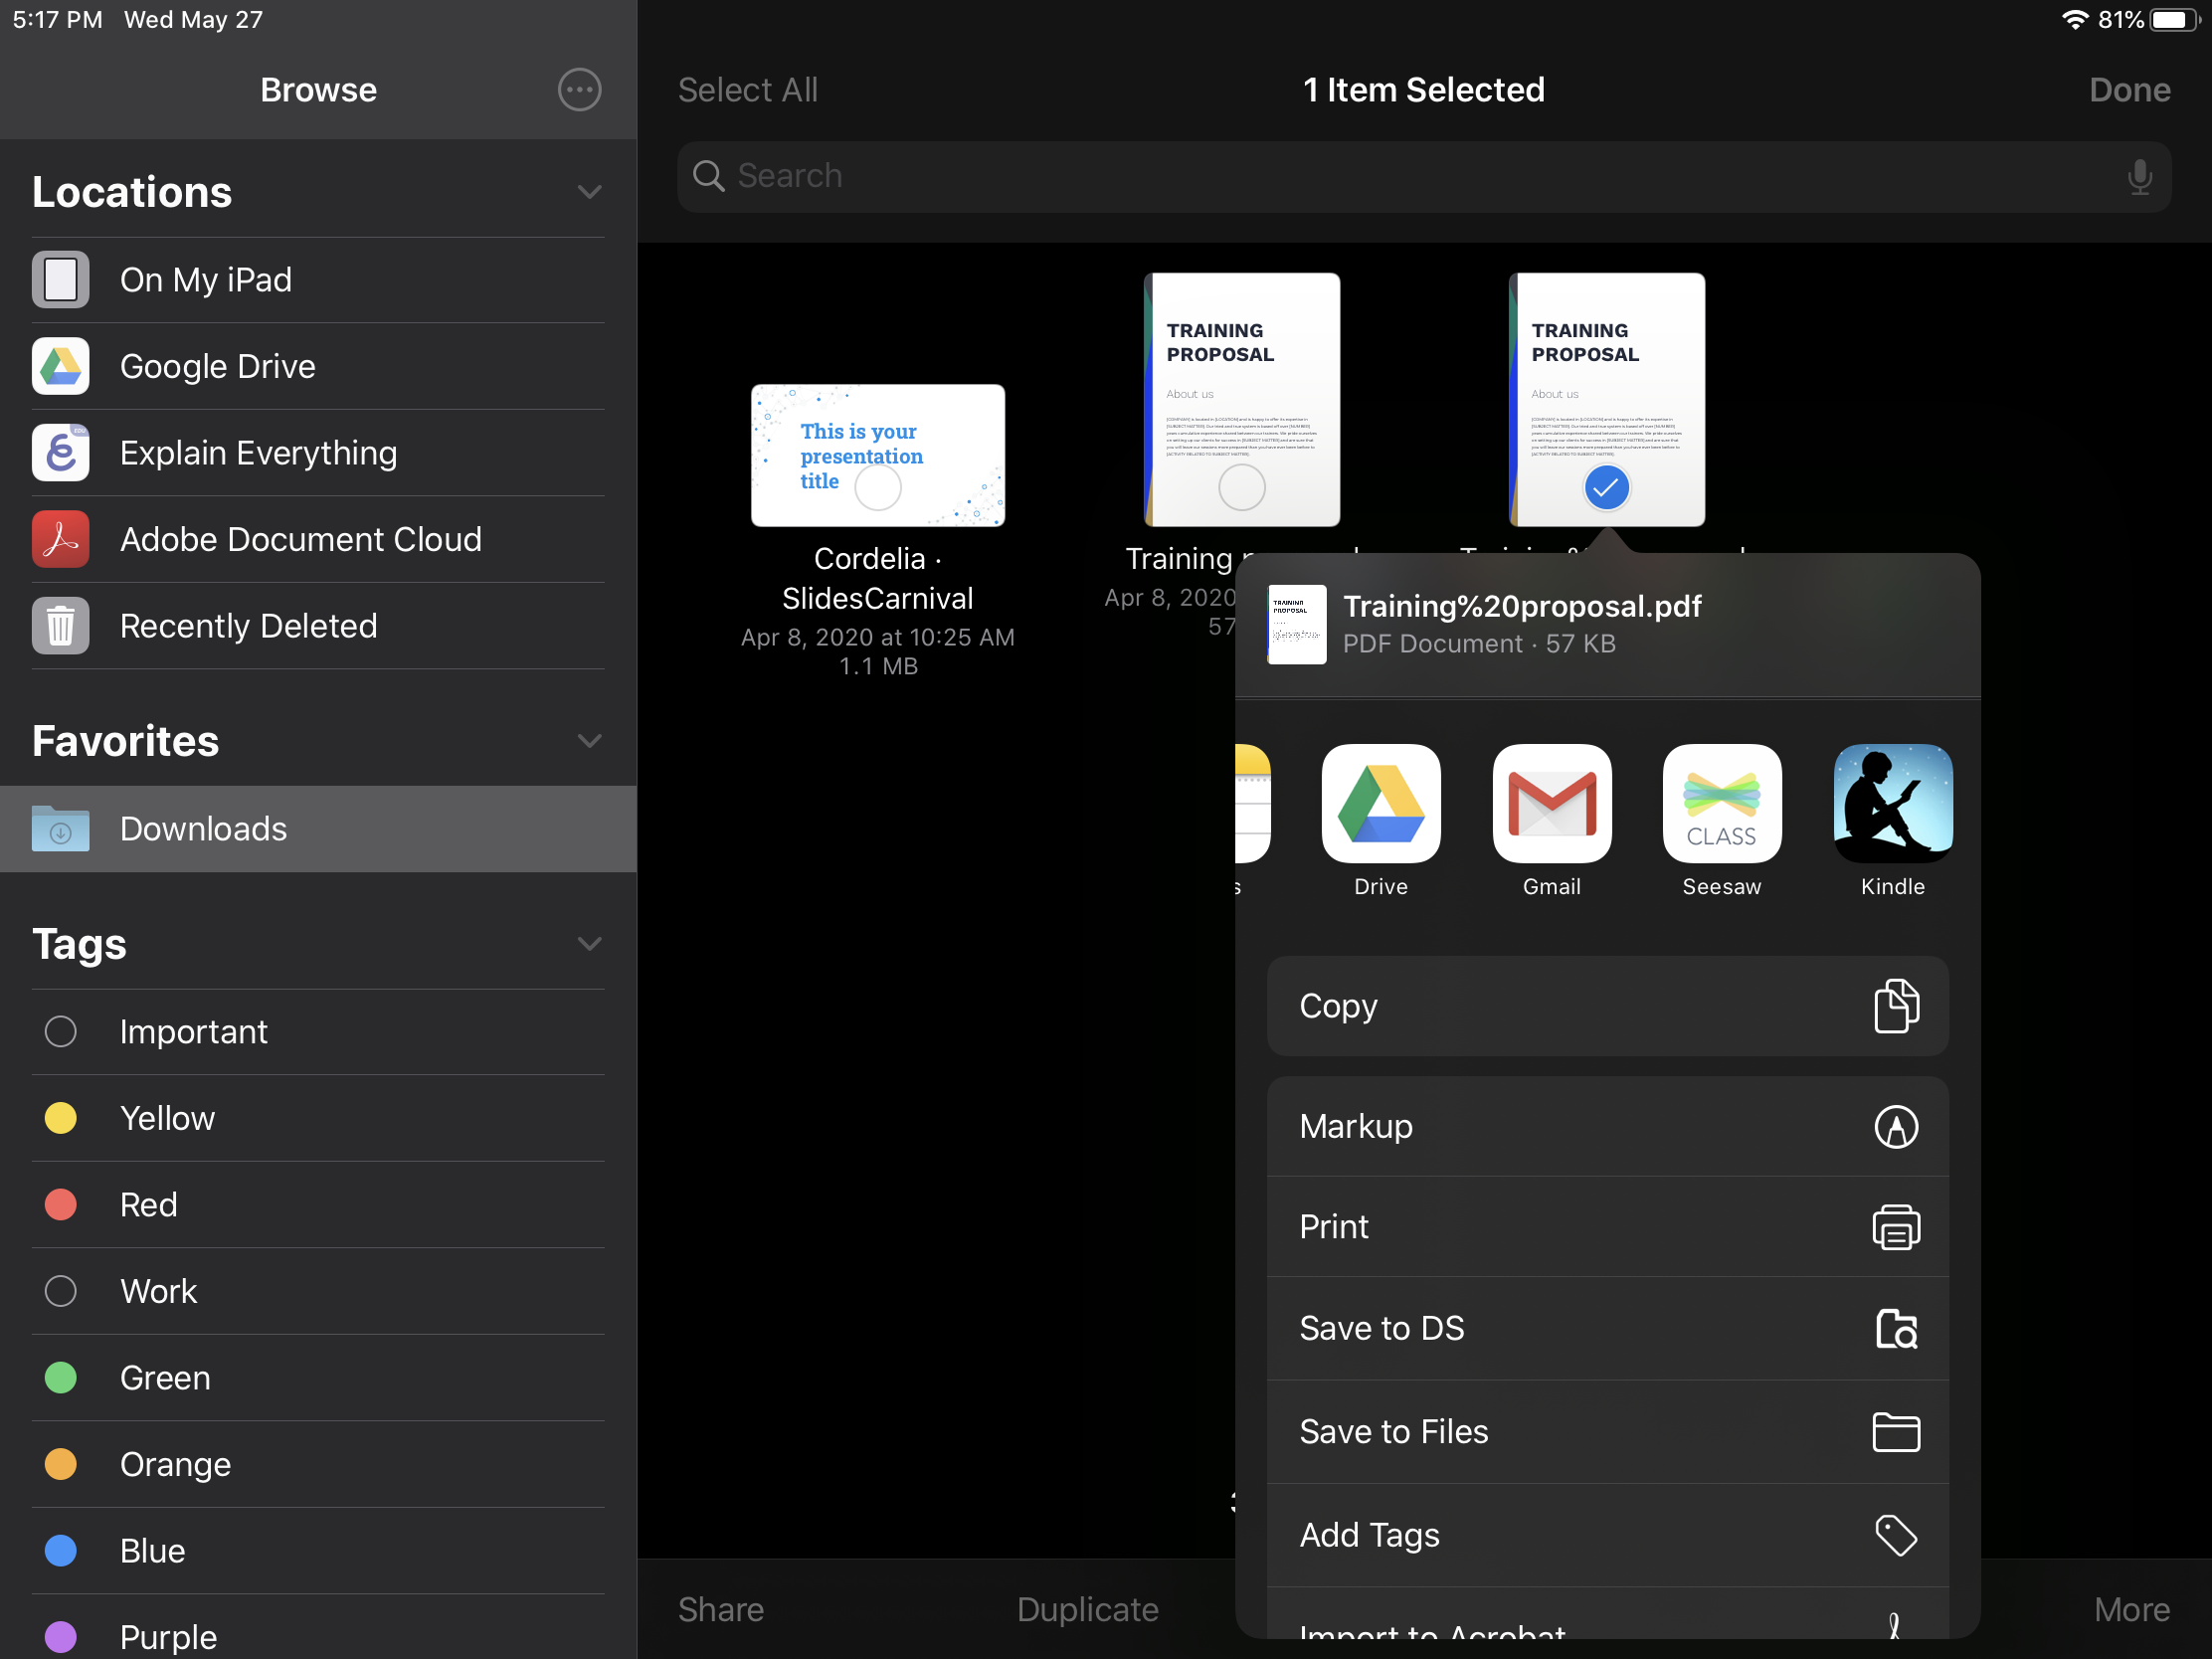Tap the Copy documents icon
Image resolution: width=2212 pixels, height=1659 pixels.
1896,1006
